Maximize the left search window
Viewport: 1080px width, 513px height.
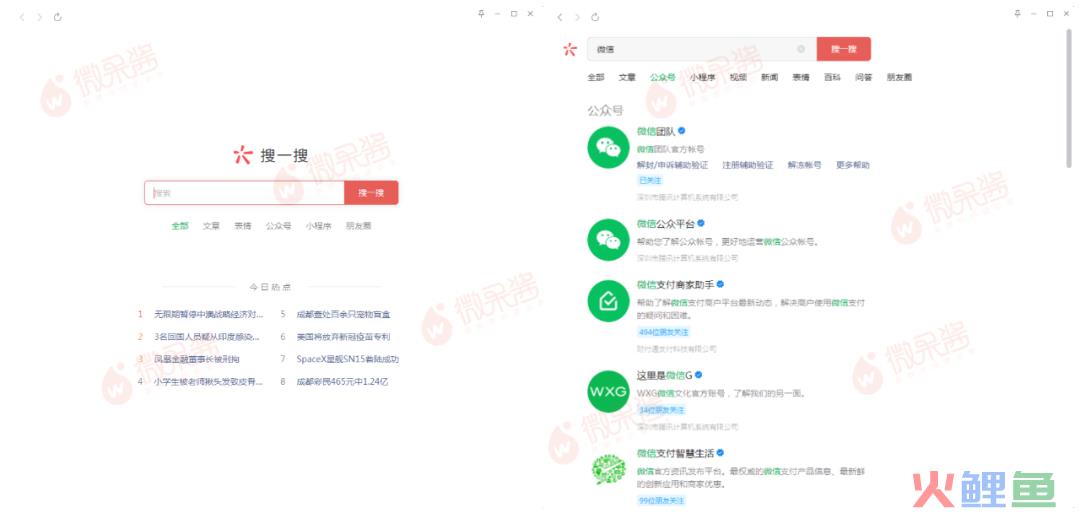(x=514, y=14)
